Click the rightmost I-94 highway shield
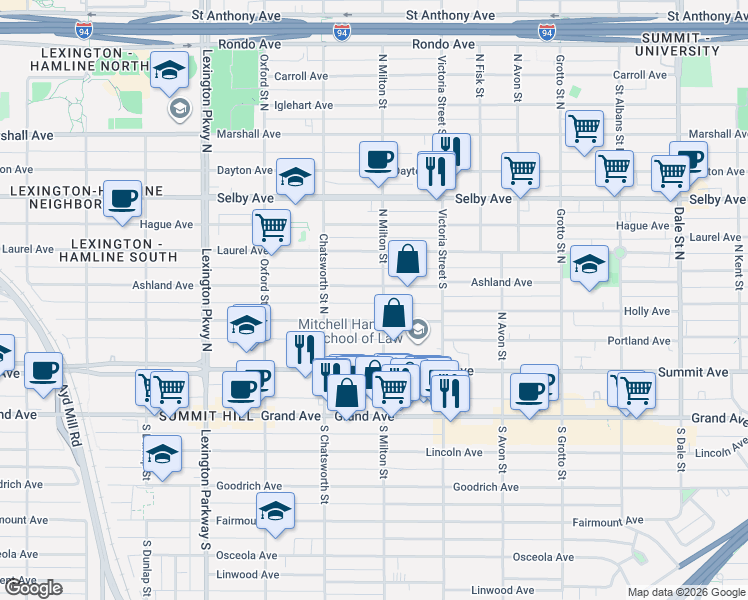The width and height of the screenshot is (748, 600). 547,32
